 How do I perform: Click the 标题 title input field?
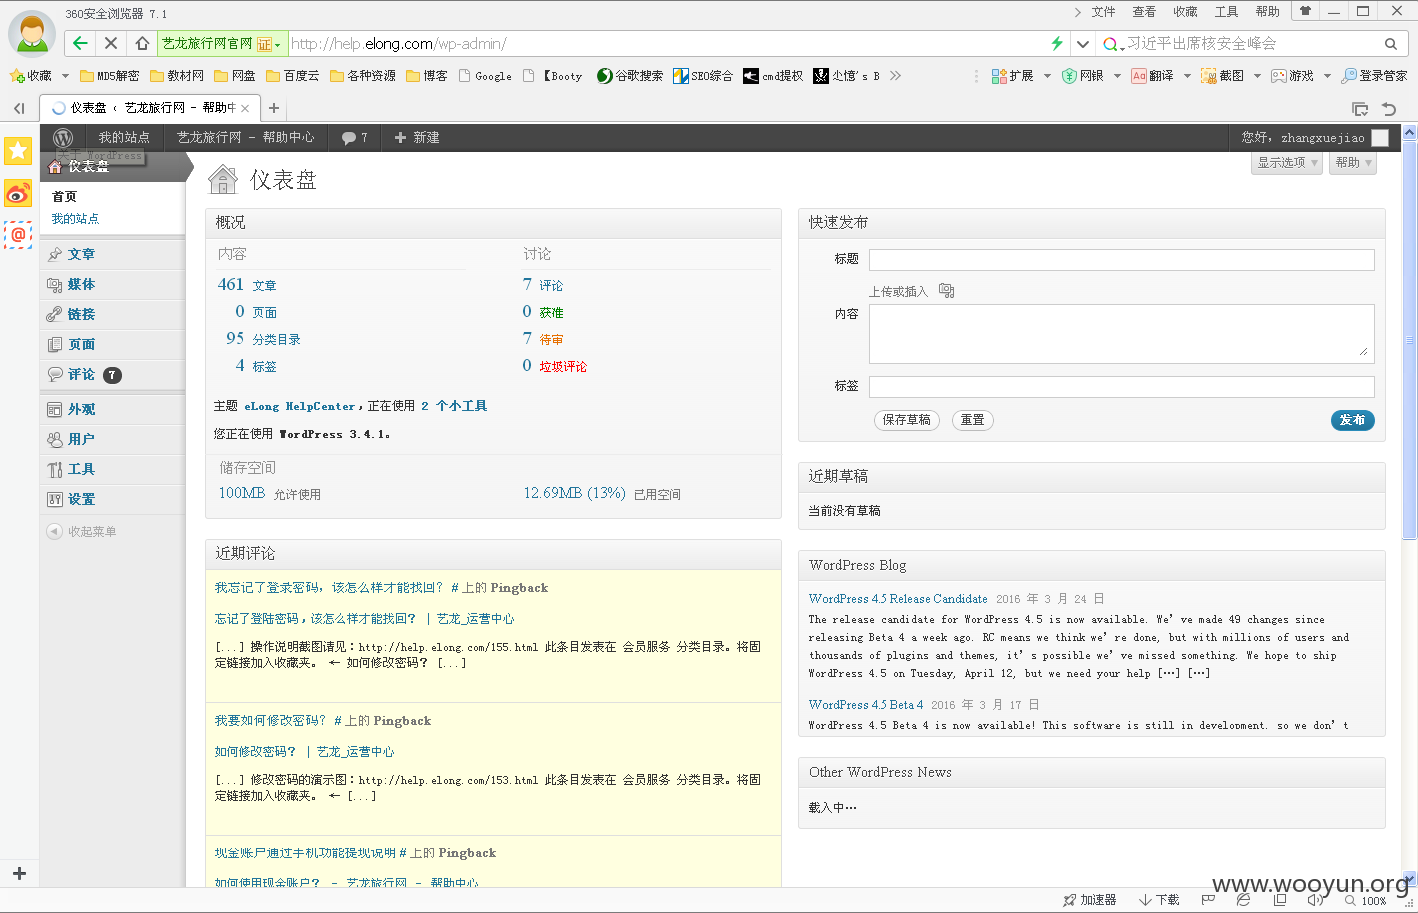tap(1121, 260)
